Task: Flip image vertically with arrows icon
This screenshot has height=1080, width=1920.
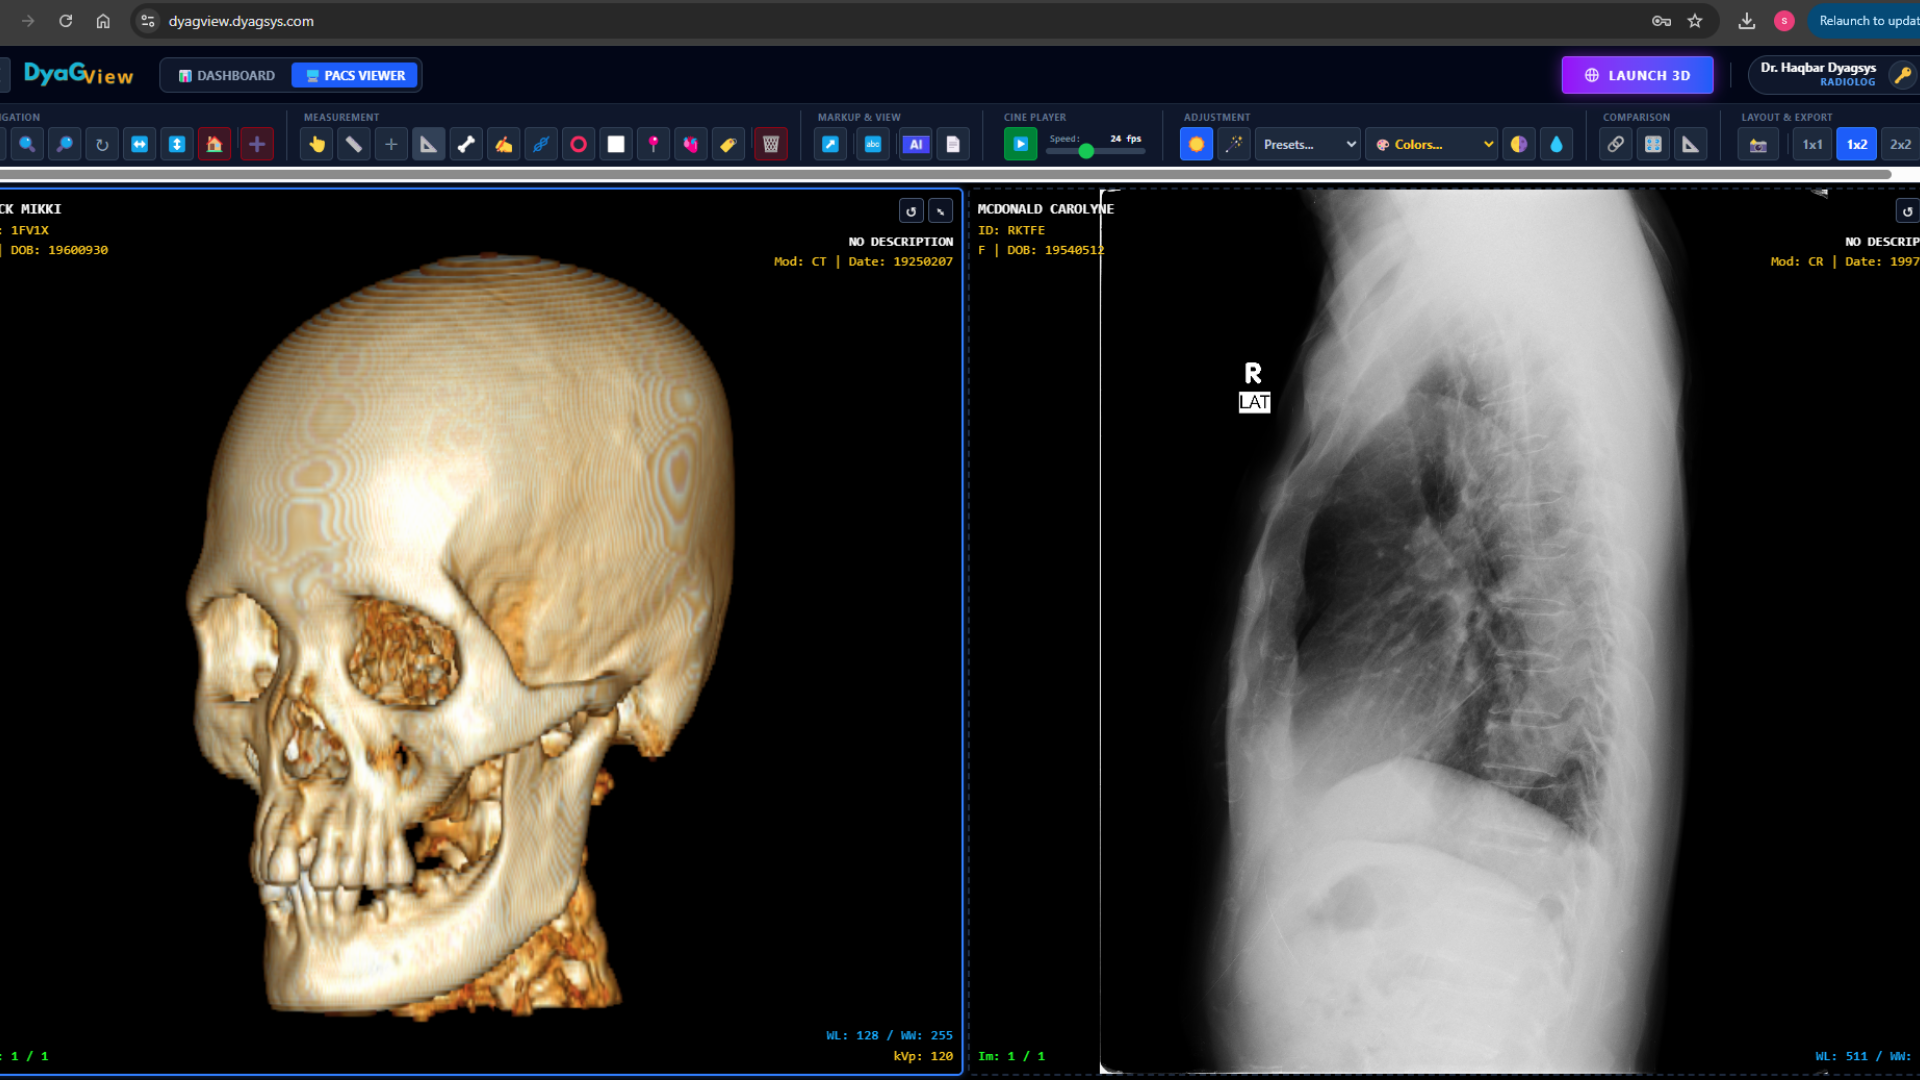Action: click(x=177, y=144)
